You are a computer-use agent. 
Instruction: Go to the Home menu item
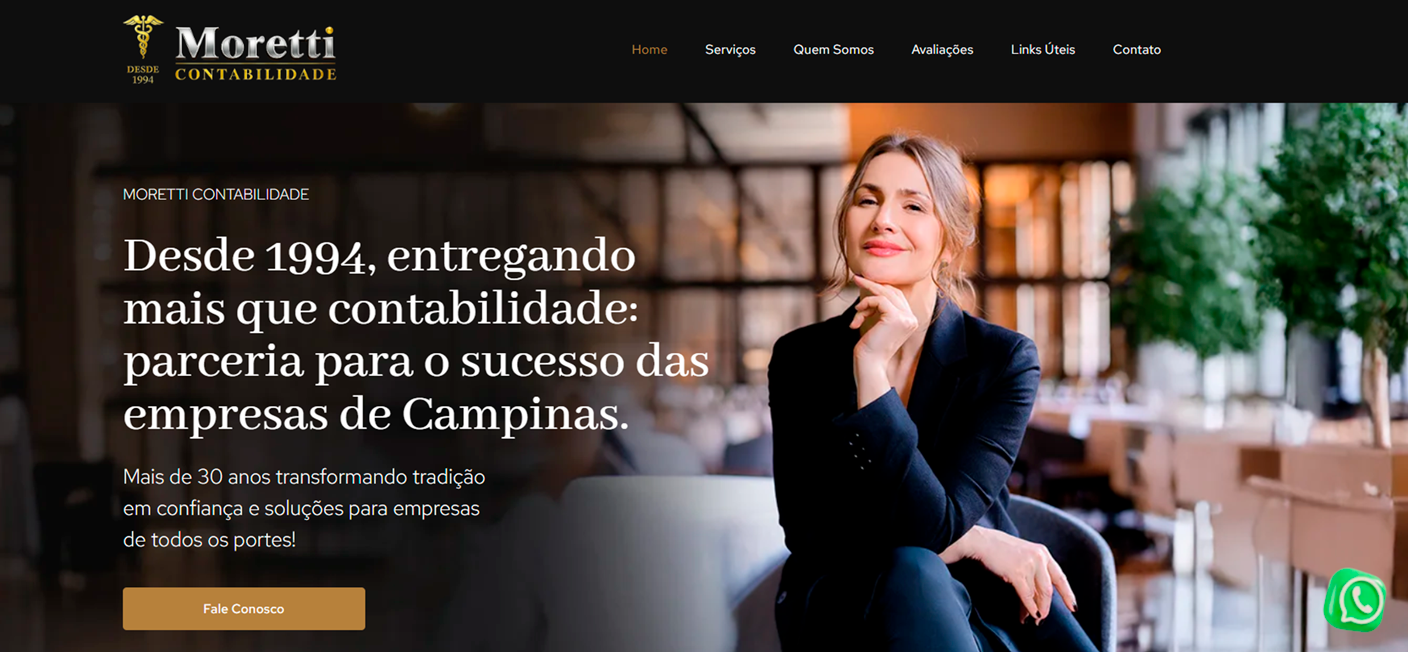coord(649,50)
